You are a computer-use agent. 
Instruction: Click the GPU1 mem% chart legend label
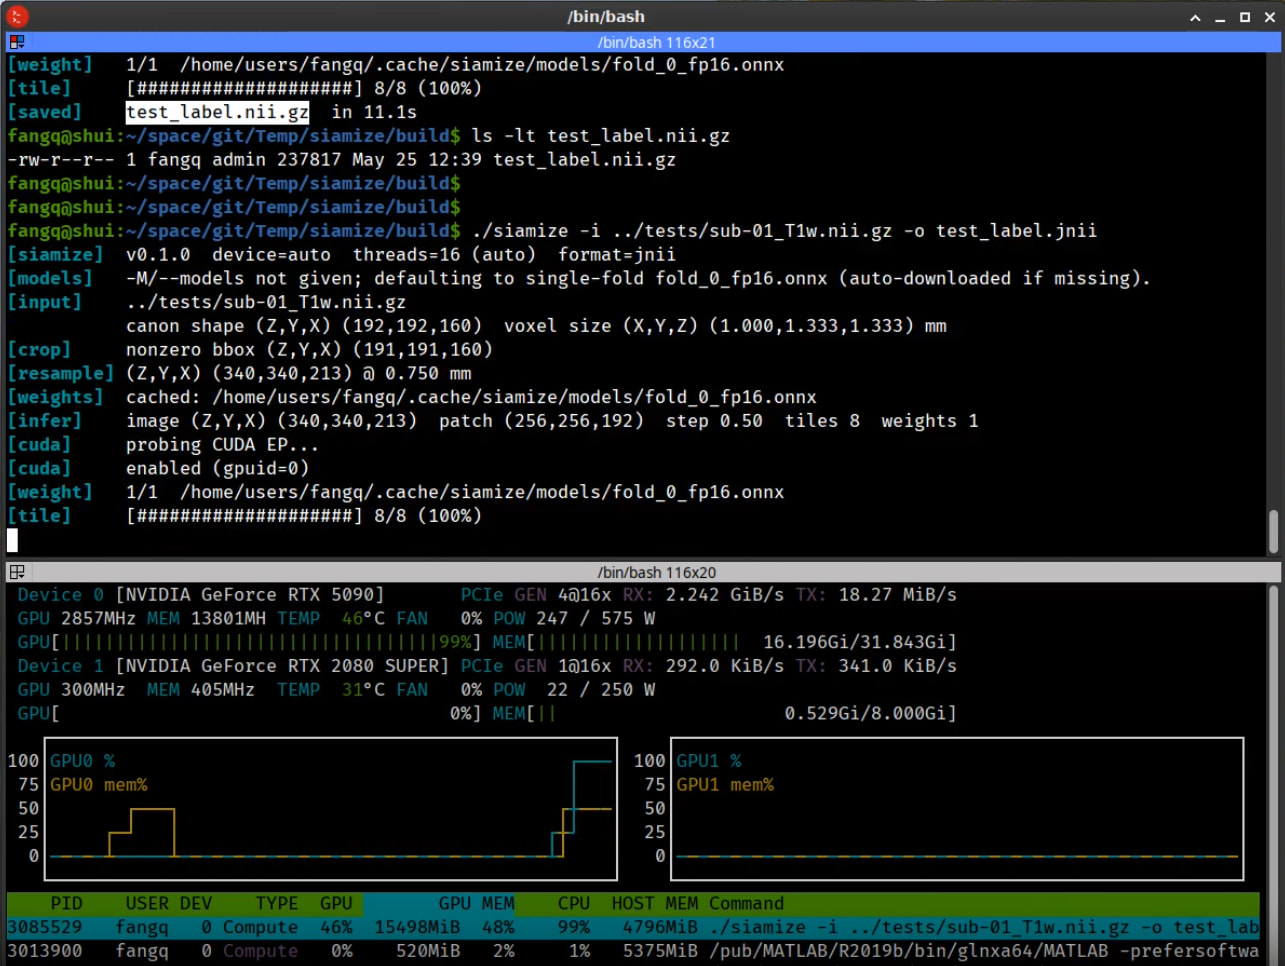pyautogui.click(x=725, y=785)
